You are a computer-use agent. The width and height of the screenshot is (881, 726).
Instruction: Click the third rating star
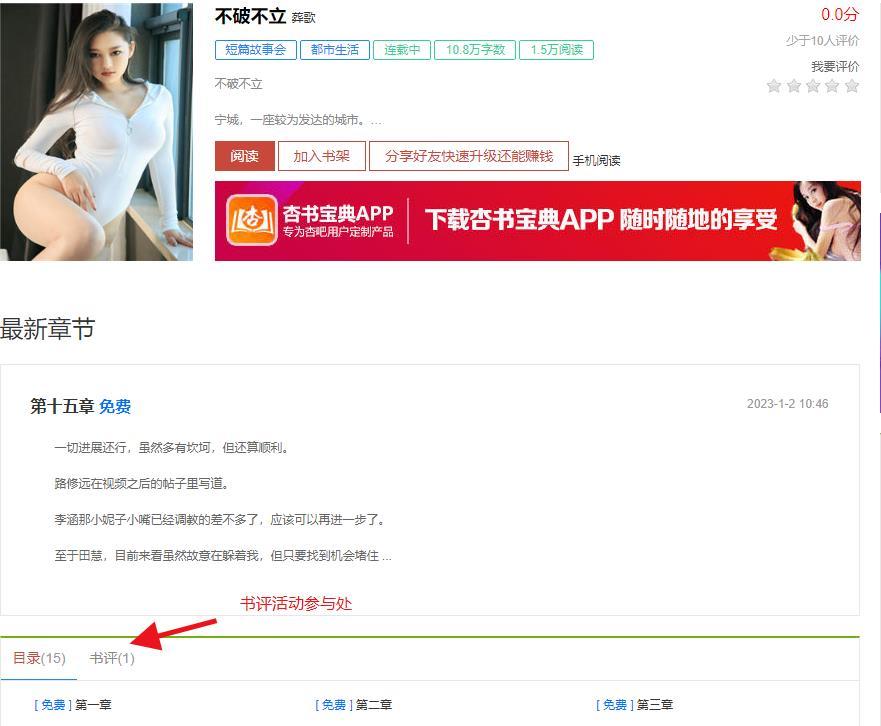[x=813, y=85]
